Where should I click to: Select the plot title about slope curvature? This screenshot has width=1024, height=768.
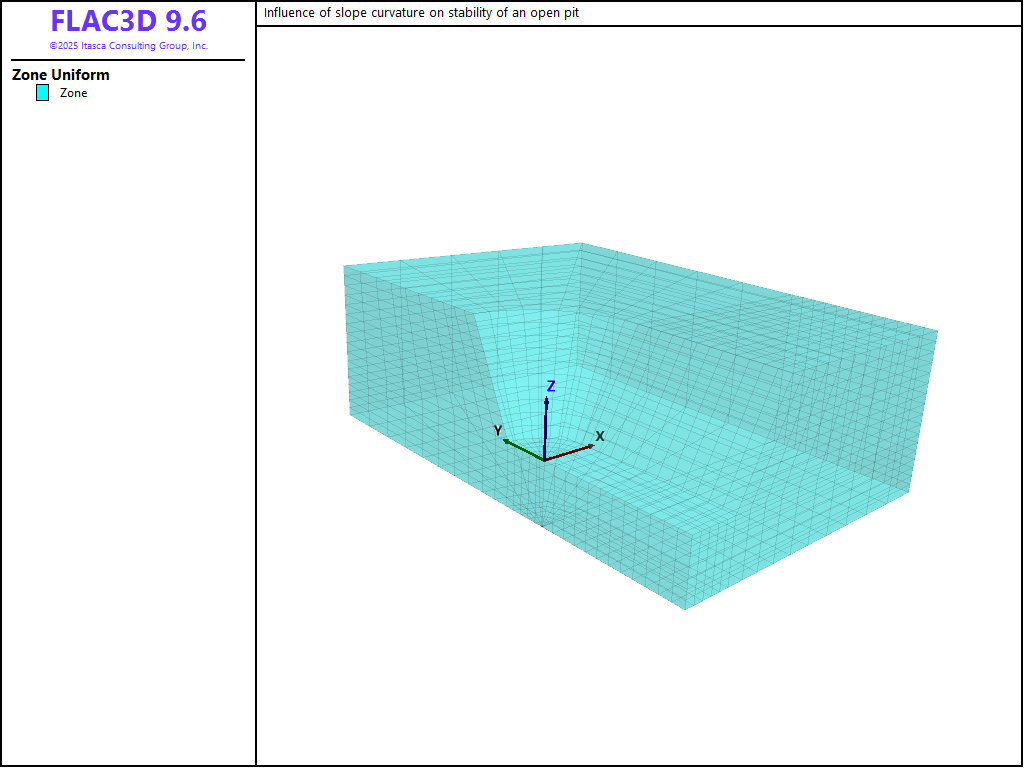421,13
